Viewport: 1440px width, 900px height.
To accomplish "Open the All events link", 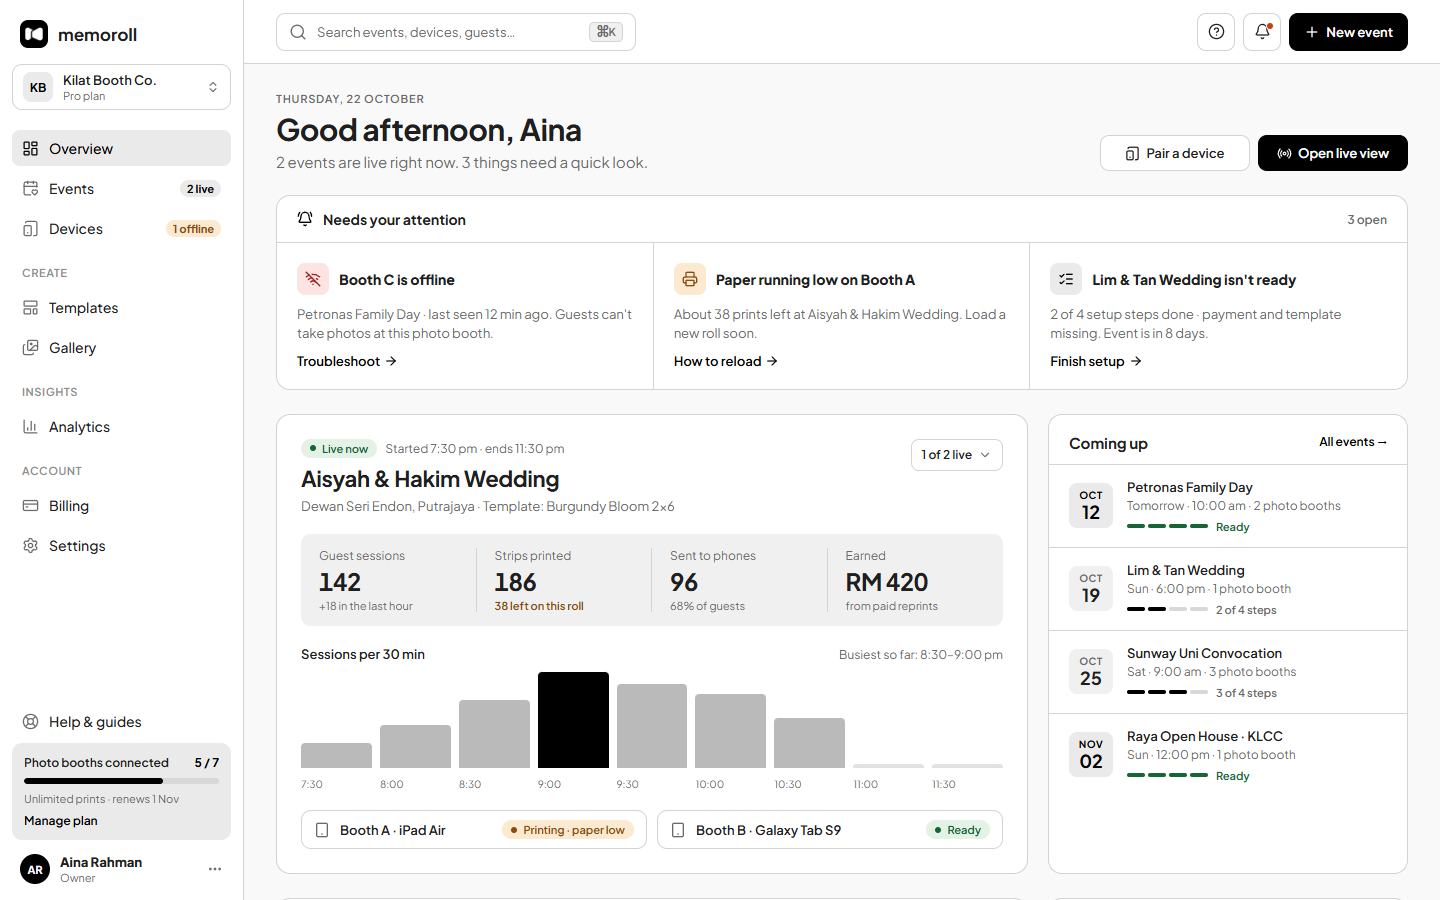I will click(x=1353, y=442).
